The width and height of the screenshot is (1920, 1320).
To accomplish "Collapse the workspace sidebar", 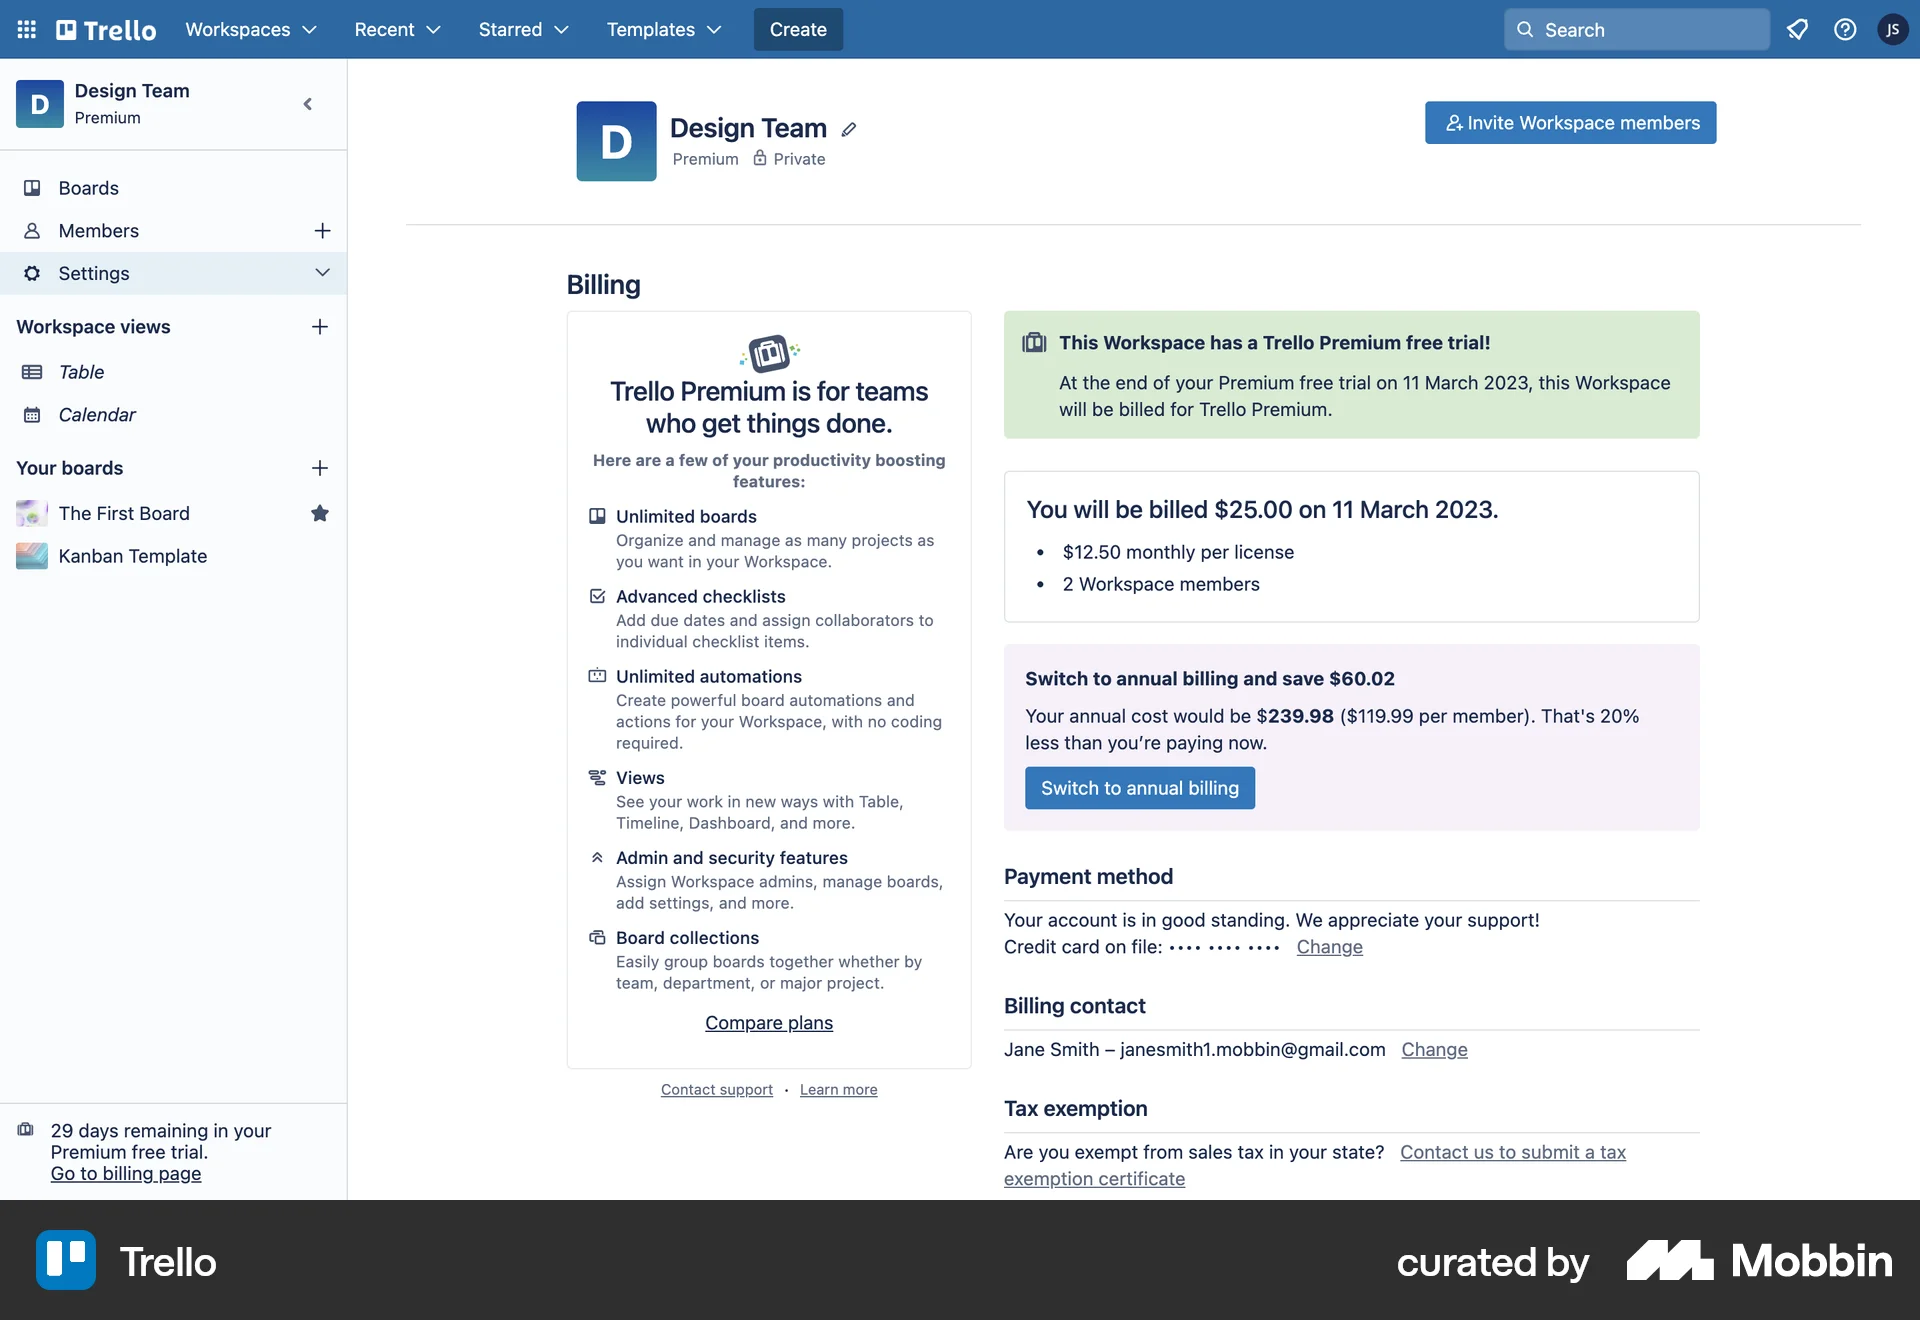I will click(x=307, y=104).
